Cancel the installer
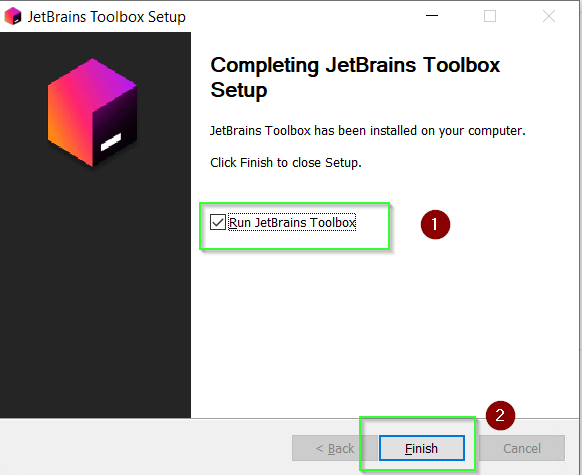This screenshot has width=582, height=475. coord(522,448)
